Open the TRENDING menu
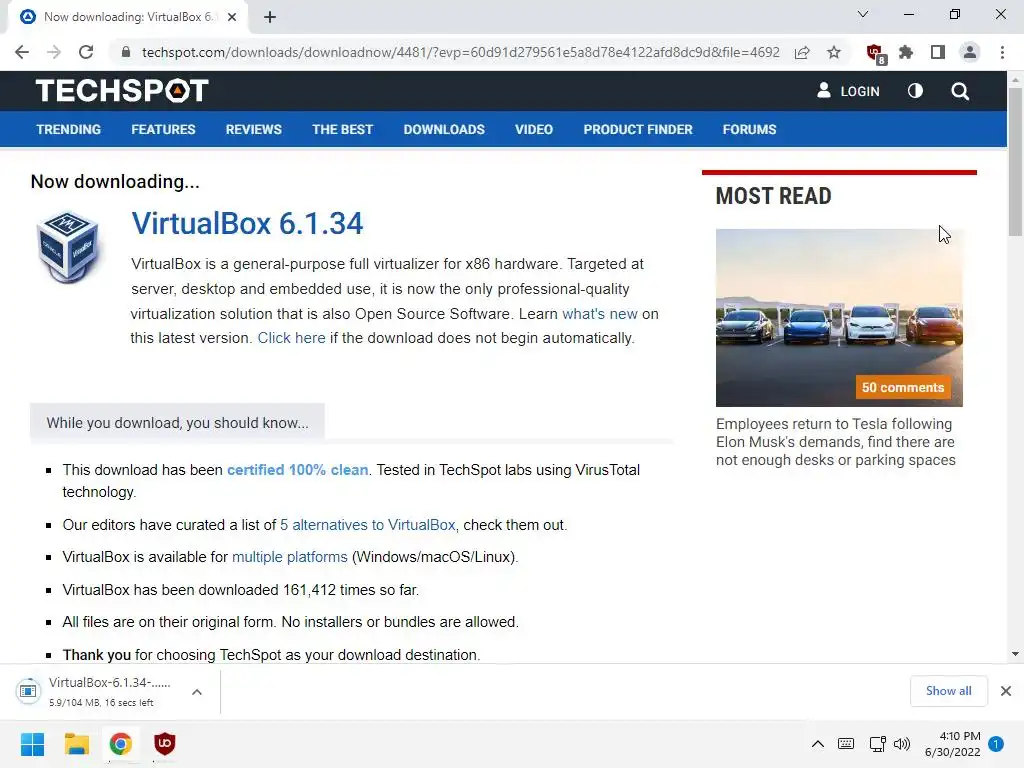The image size is (1024, 768). [69, 129]
